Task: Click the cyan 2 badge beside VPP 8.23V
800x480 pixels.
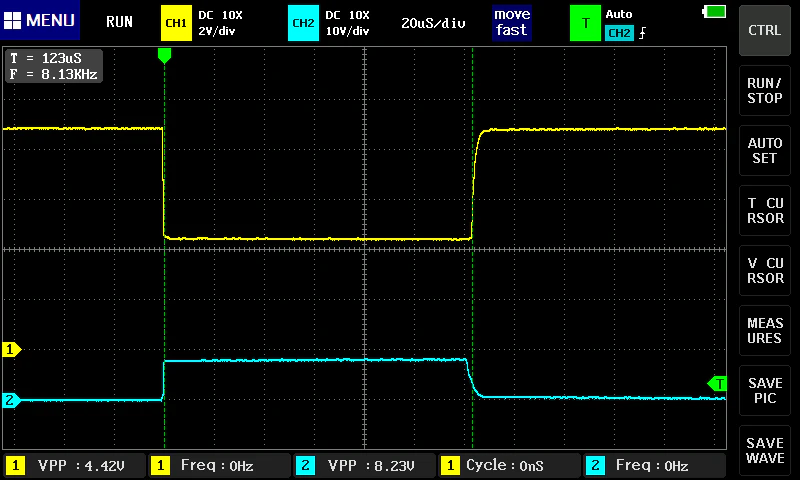Action: click(x=305, y=466)
